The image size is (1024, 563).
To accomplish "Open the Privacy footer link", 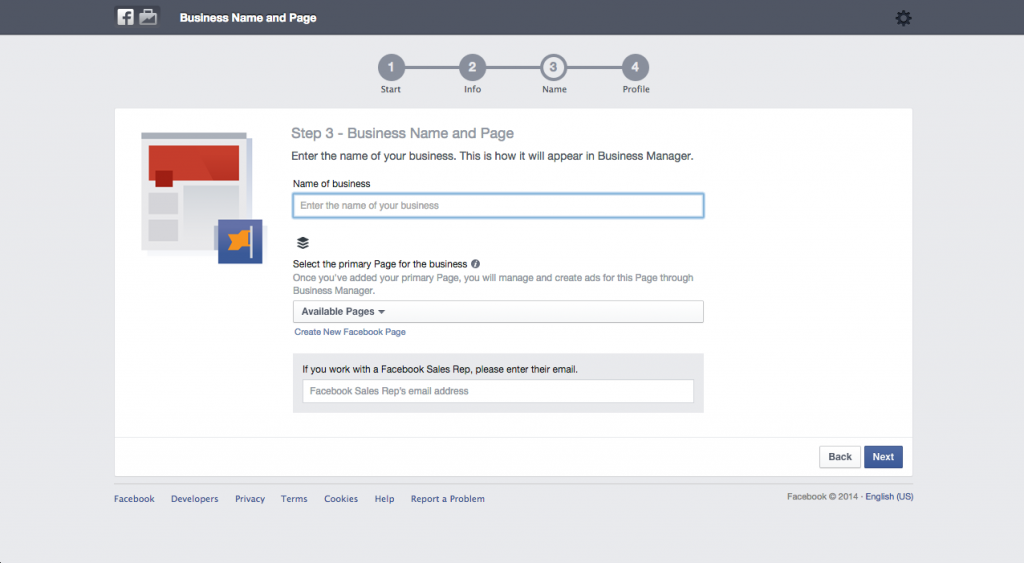I will click(250, 498).
